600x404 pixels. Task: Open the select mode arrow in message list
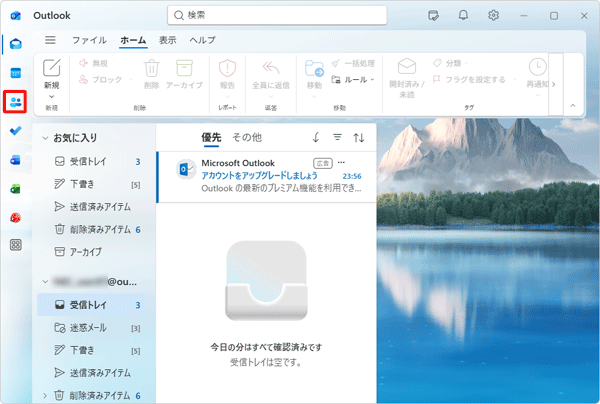(316, 137)
